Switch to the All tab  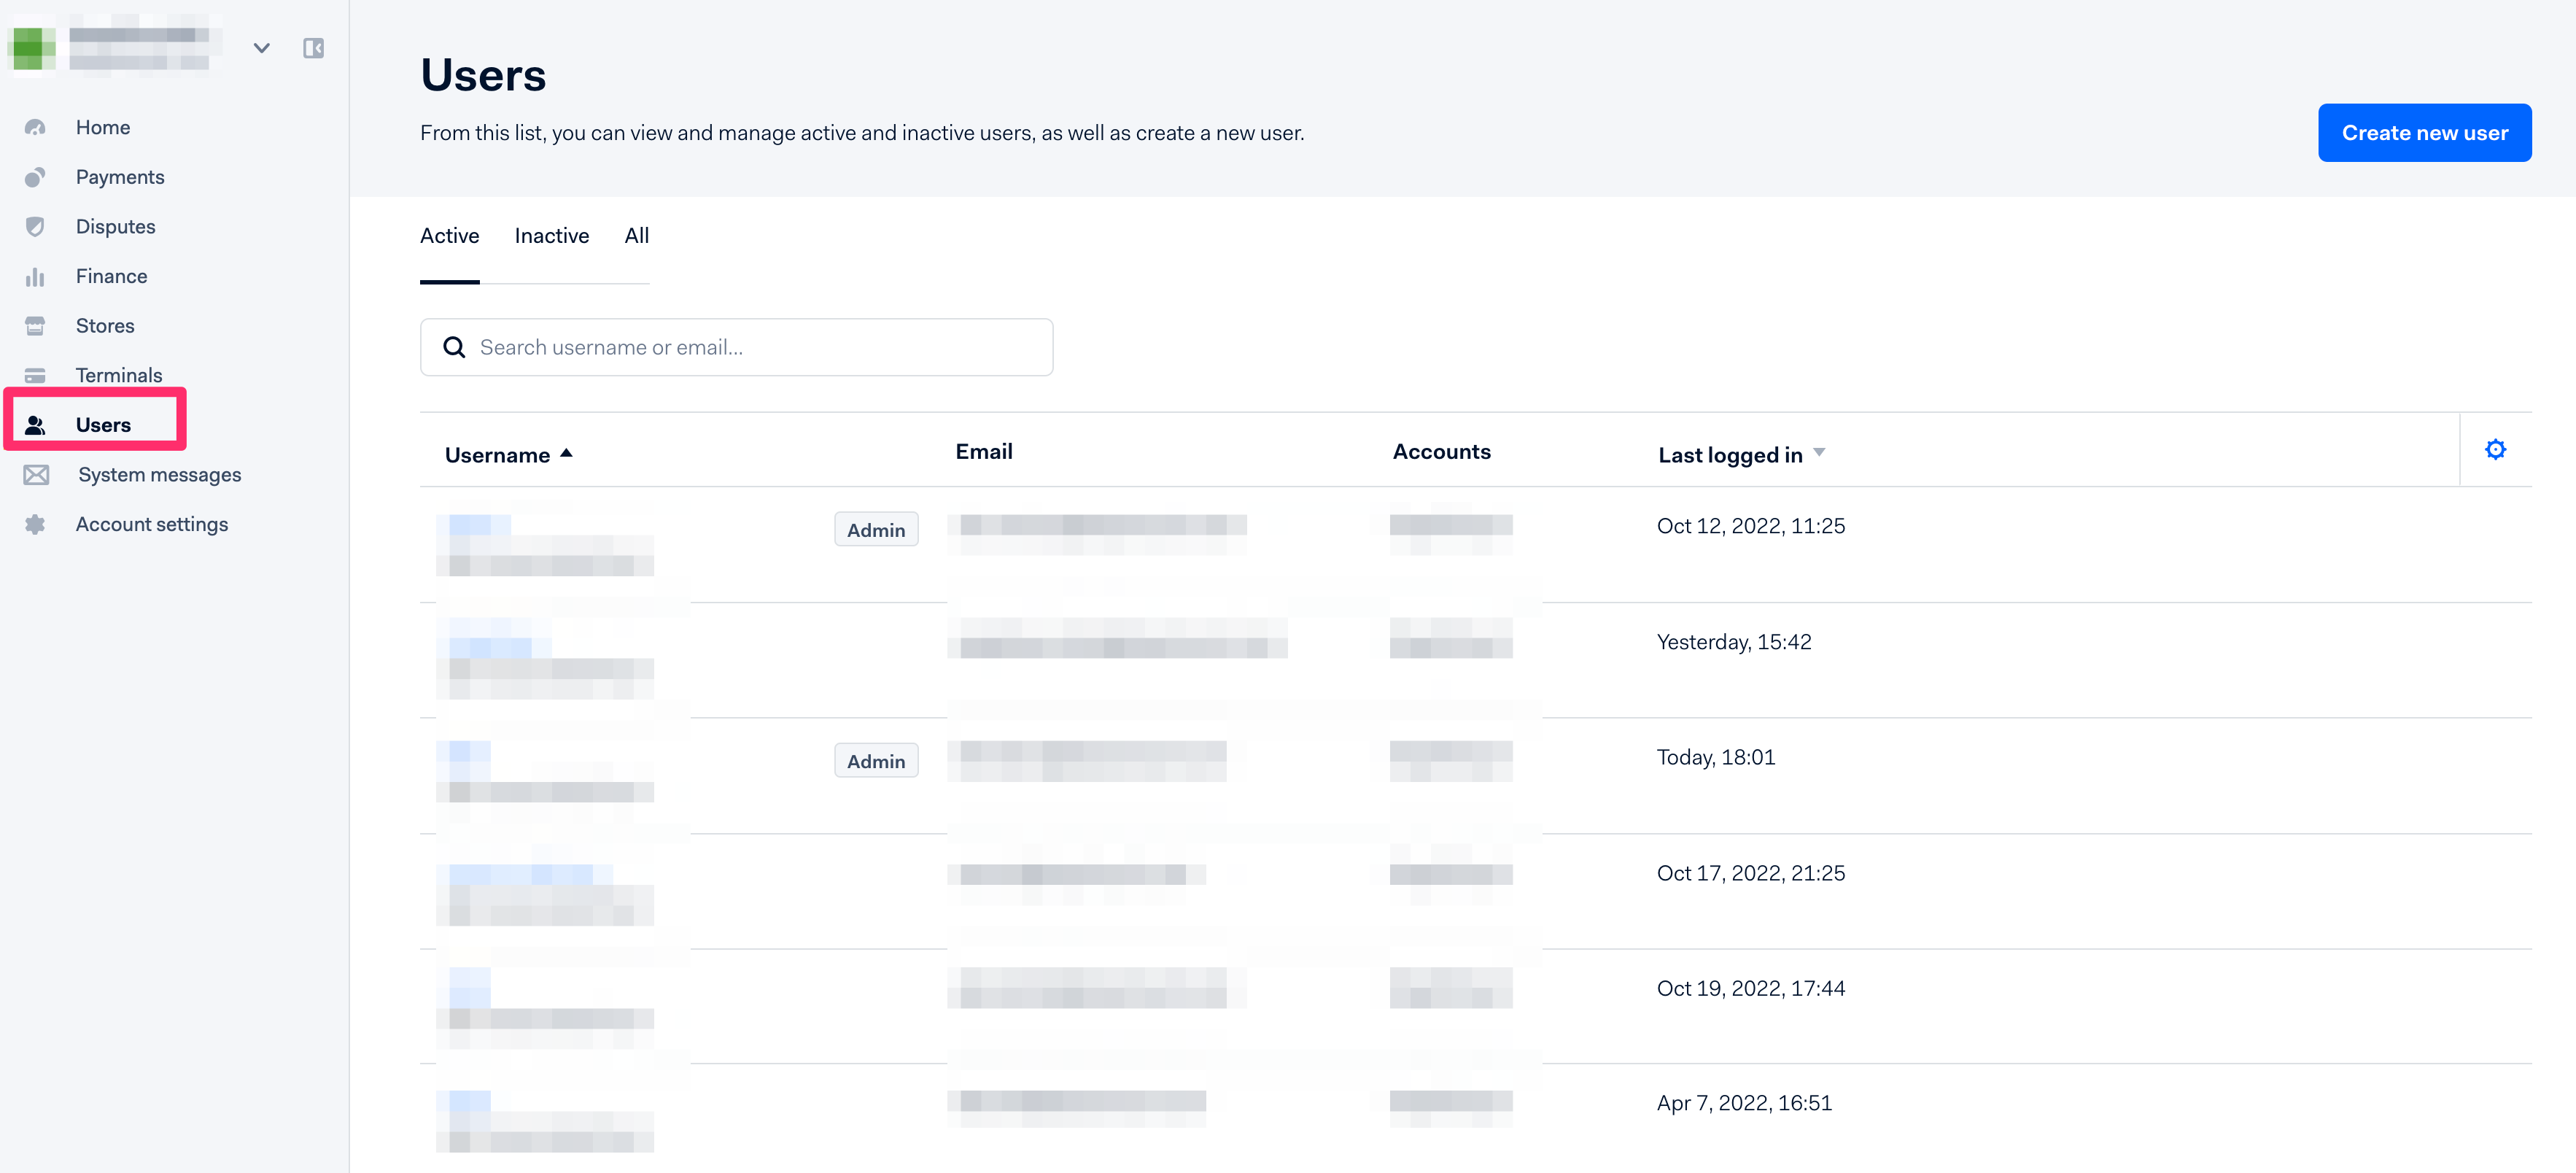click(x=636, y=236)
